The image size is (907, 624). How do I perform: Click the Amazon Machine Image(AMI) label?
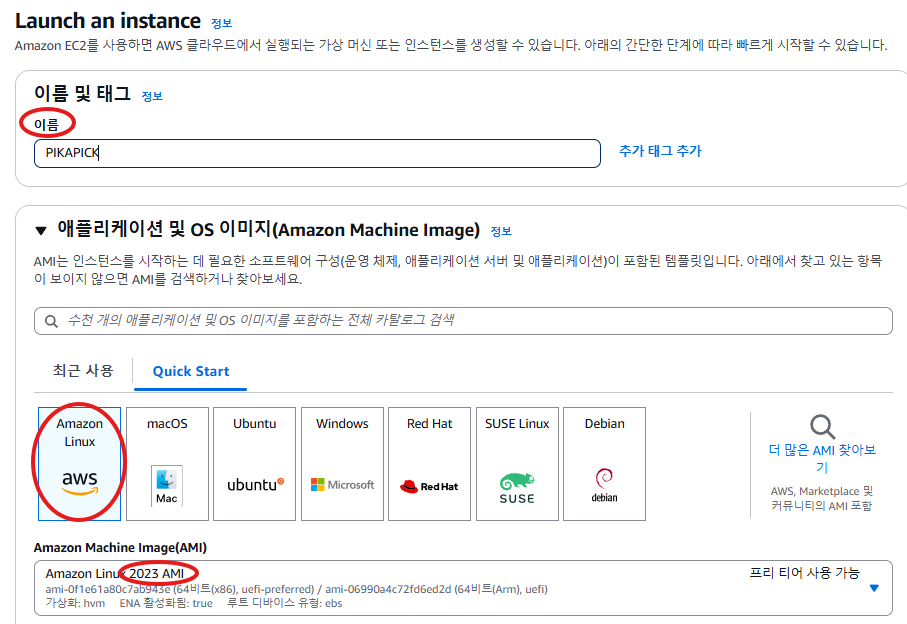120,547
